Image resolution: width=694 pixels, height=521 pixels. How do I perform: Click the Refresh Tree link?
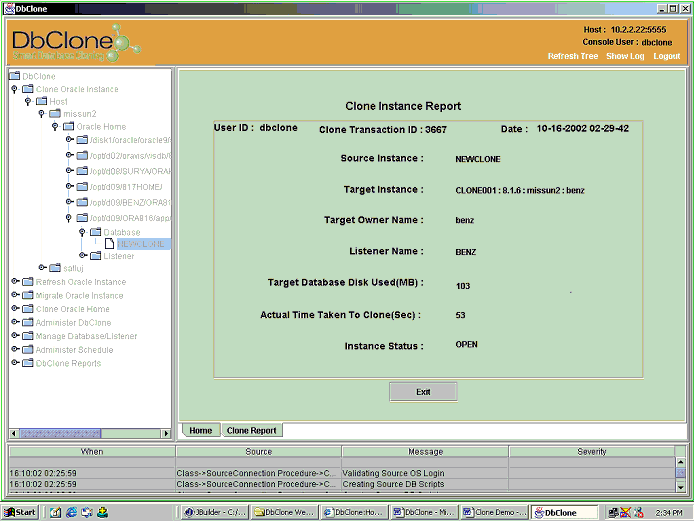point(573,56)
